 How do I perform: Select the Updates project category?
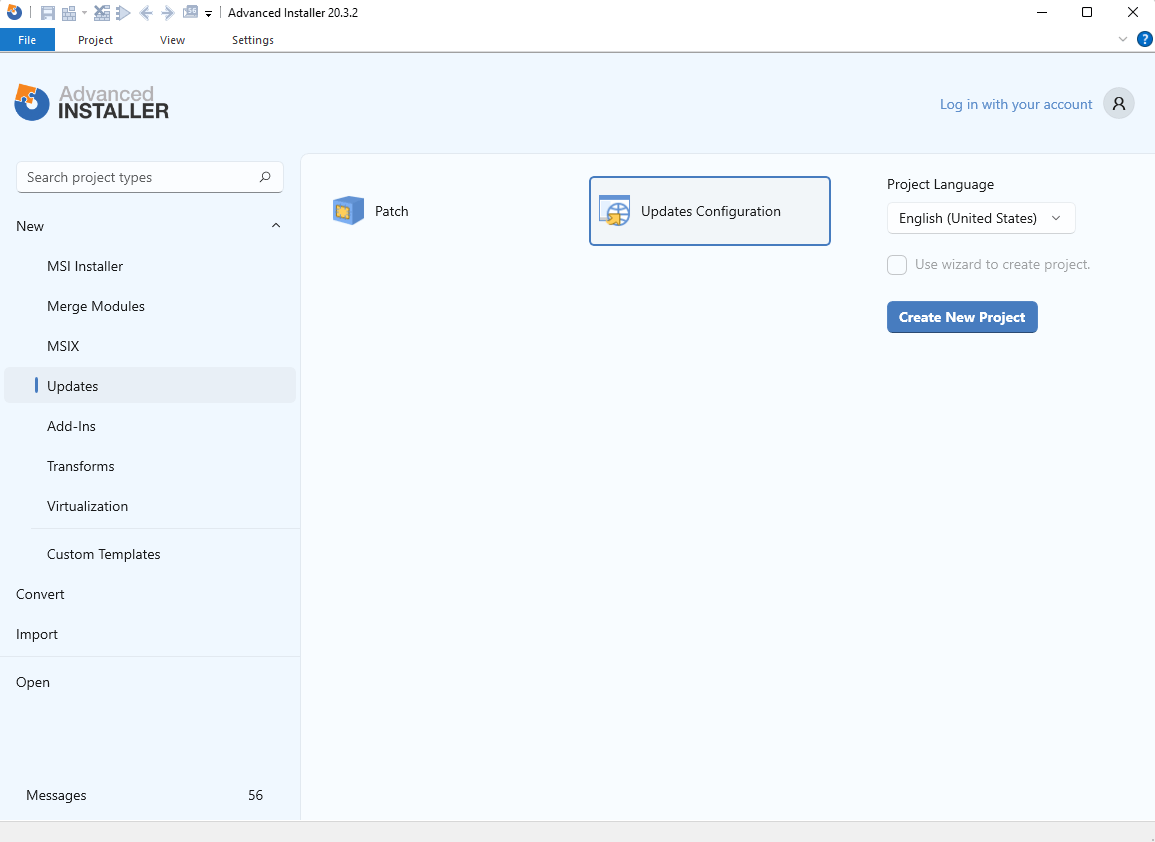tap(150, 385)
